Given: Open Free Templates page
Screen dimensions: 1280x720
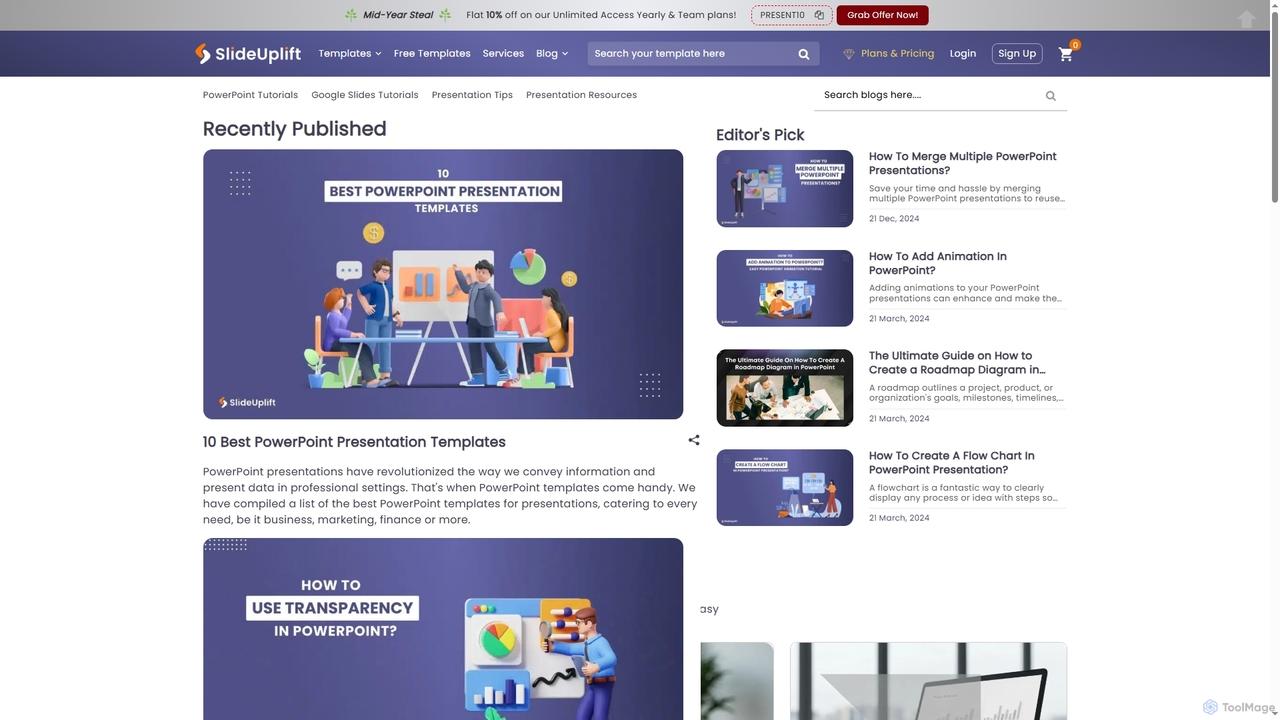Looking at the screenshot, I should coord(432,54).
